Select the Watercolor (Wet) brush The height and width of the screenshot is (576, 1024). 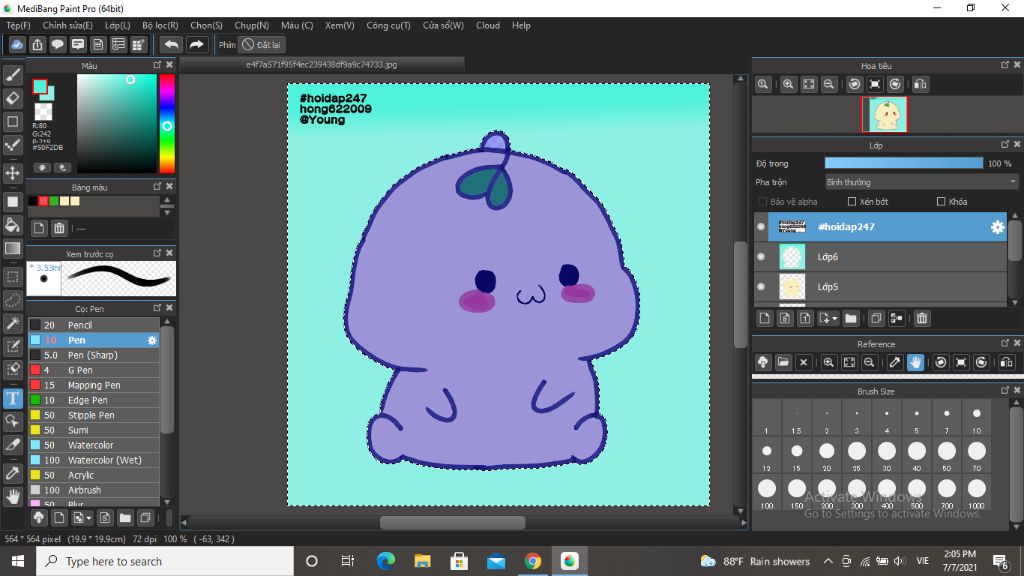click(104, 460)
